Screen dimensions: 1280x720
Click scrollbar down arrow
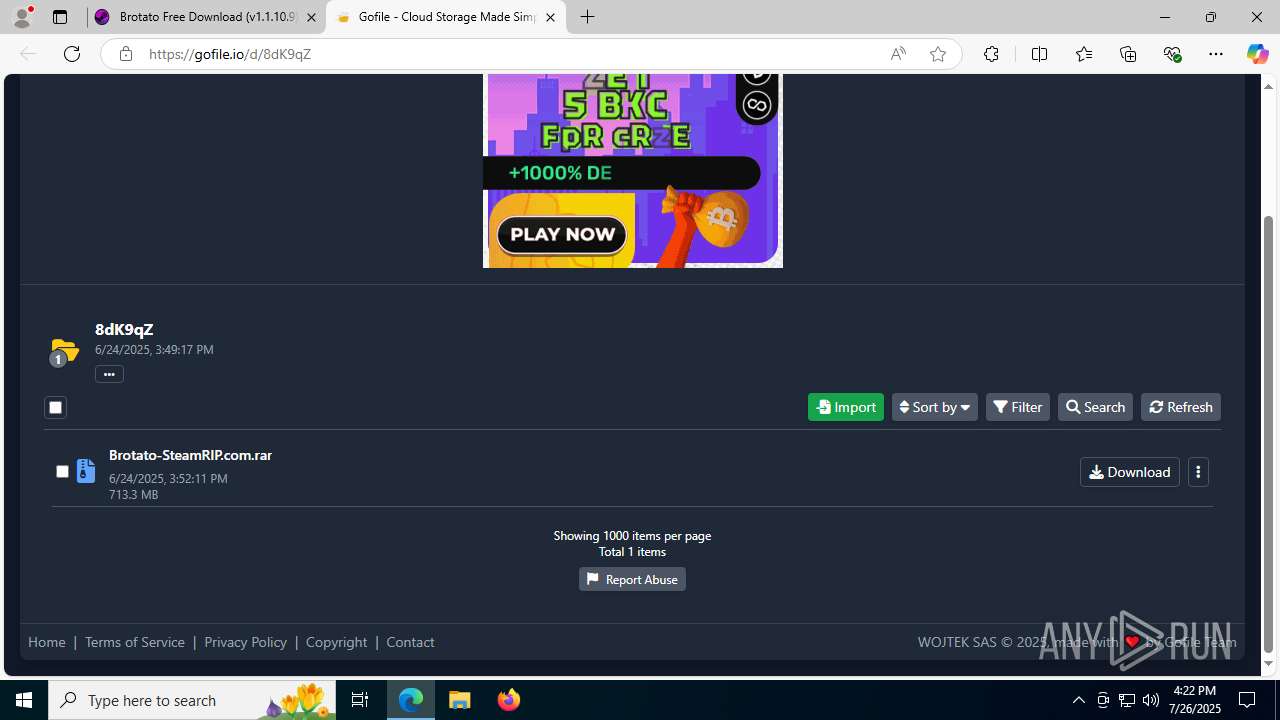coord(1269,664)
